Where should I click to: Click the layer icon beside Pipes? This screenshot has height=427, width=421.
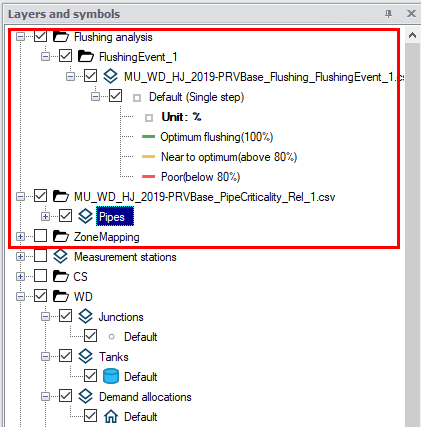point(86,216)
